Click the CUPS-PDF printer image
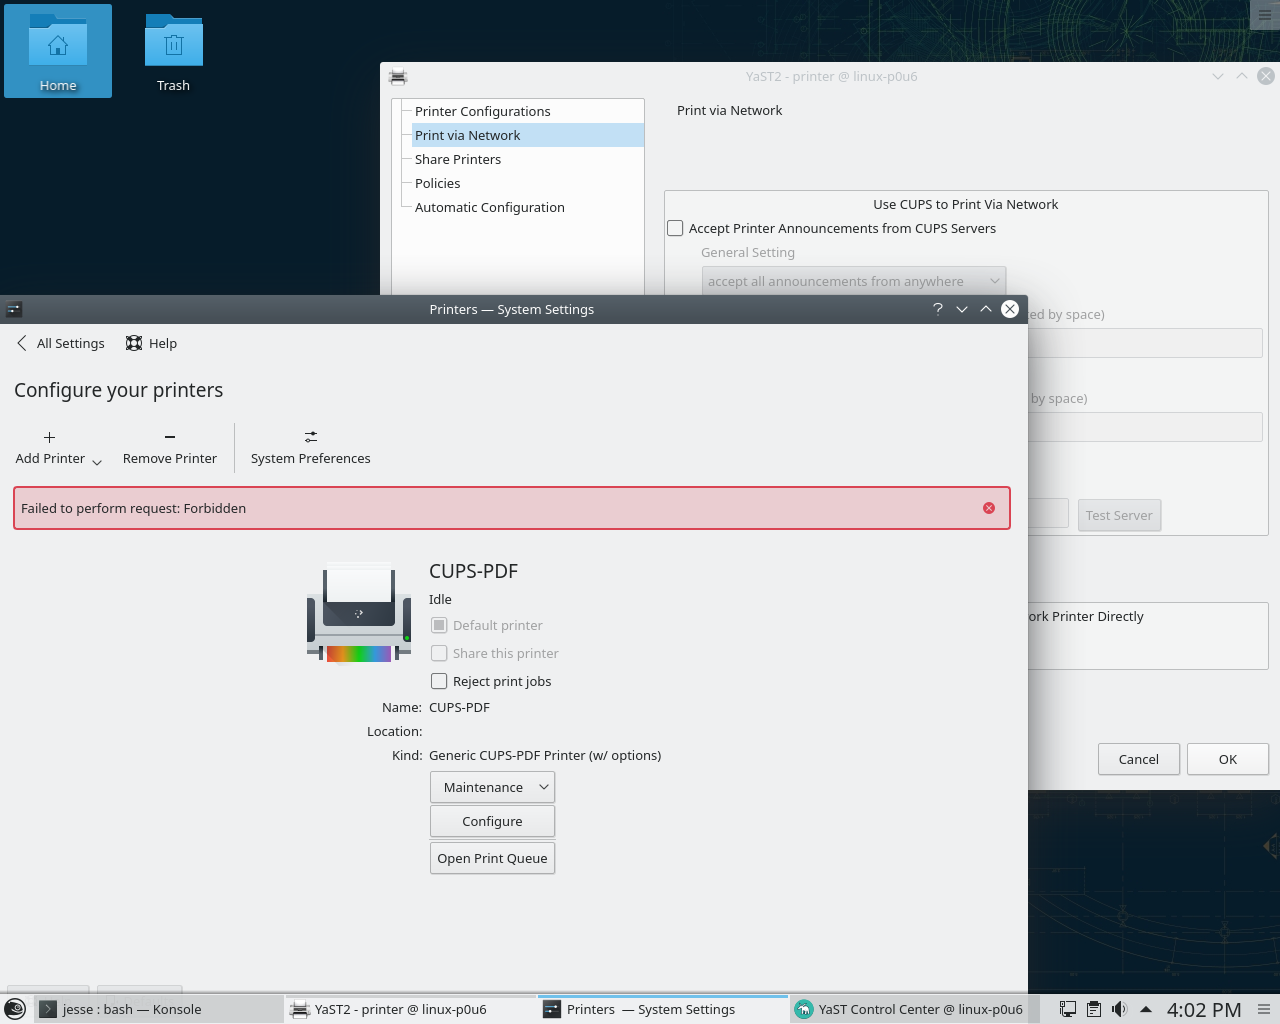1280x1024 pixels. (x=359, y=613)
